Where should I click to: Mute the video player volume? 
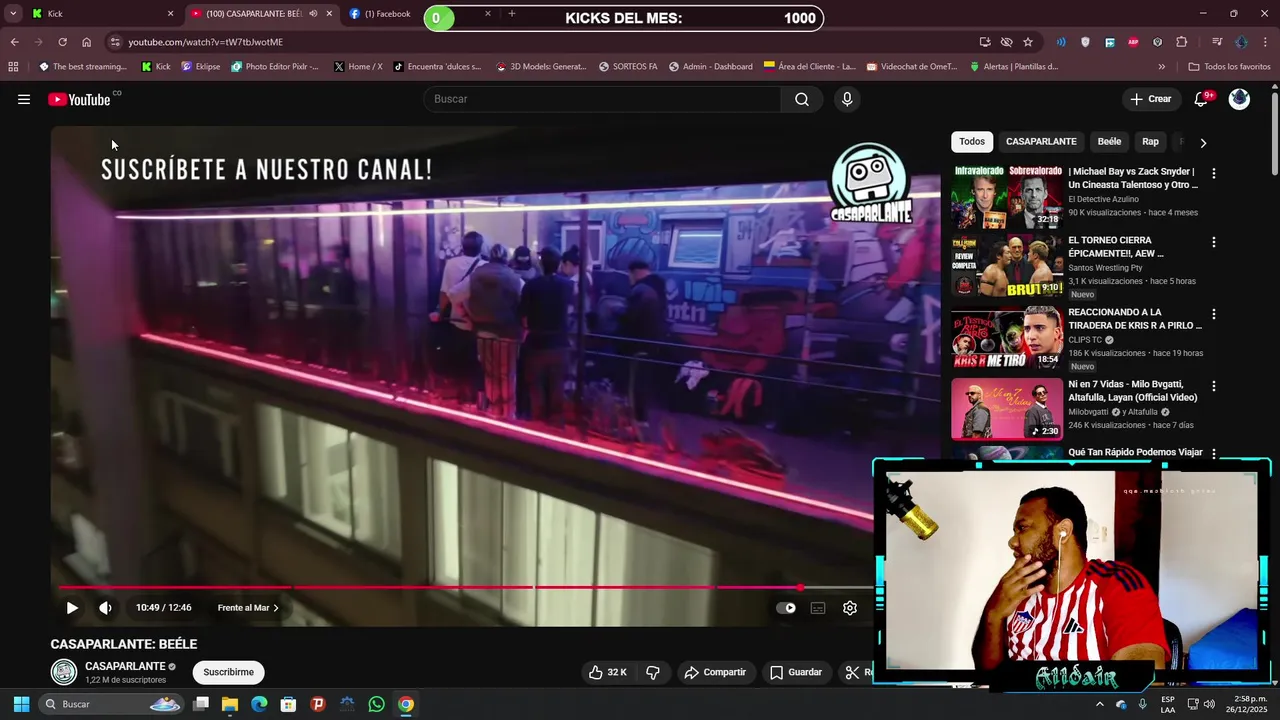coord(105,608)
